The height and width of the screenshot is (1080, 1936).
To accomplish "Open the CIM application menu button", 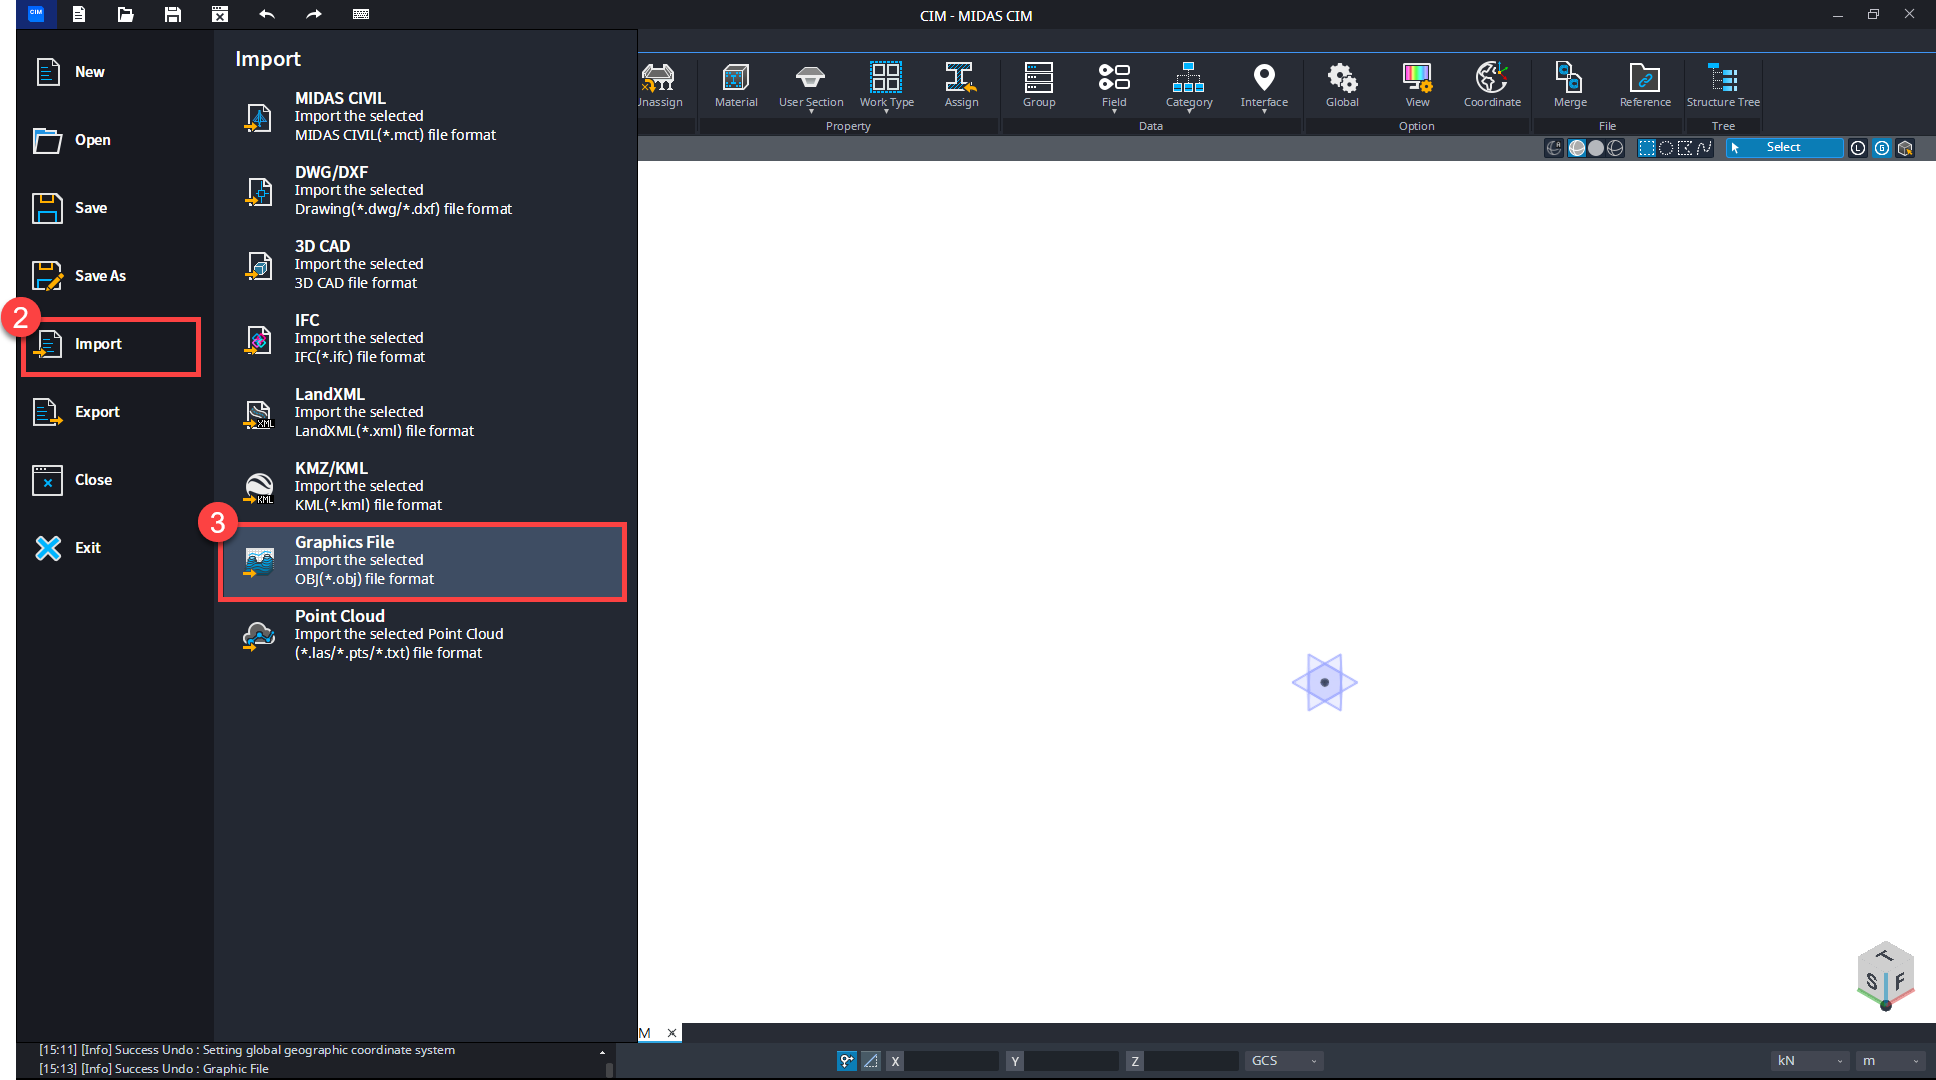I will tap(36, 13).
